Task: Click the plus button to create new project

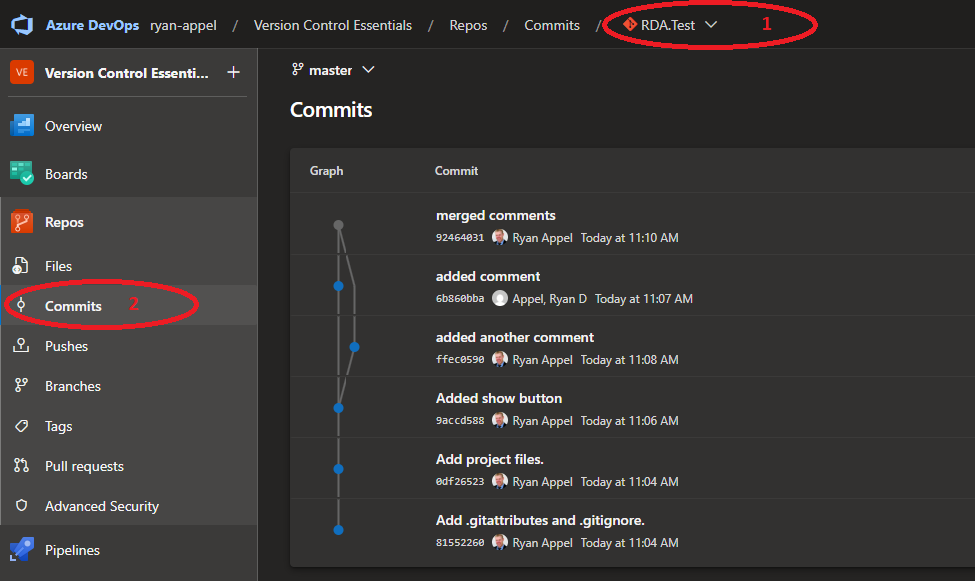Action: point(232,72)
